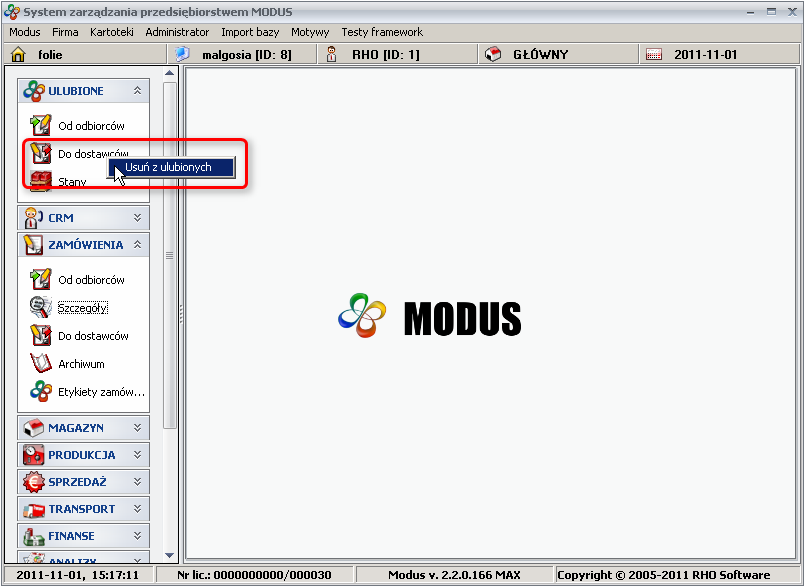Click the warehouse icon beside GŁÓWNY
Screen dimensions: 805x587
tap(493, 54)
